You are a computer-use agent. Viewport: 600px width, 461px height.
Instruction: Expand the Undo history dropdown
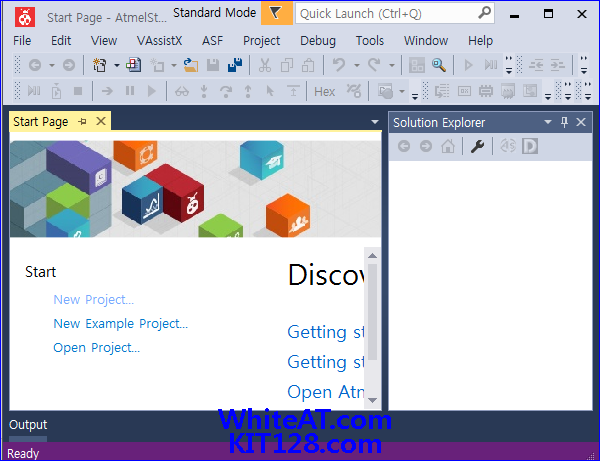click(356, 65)
